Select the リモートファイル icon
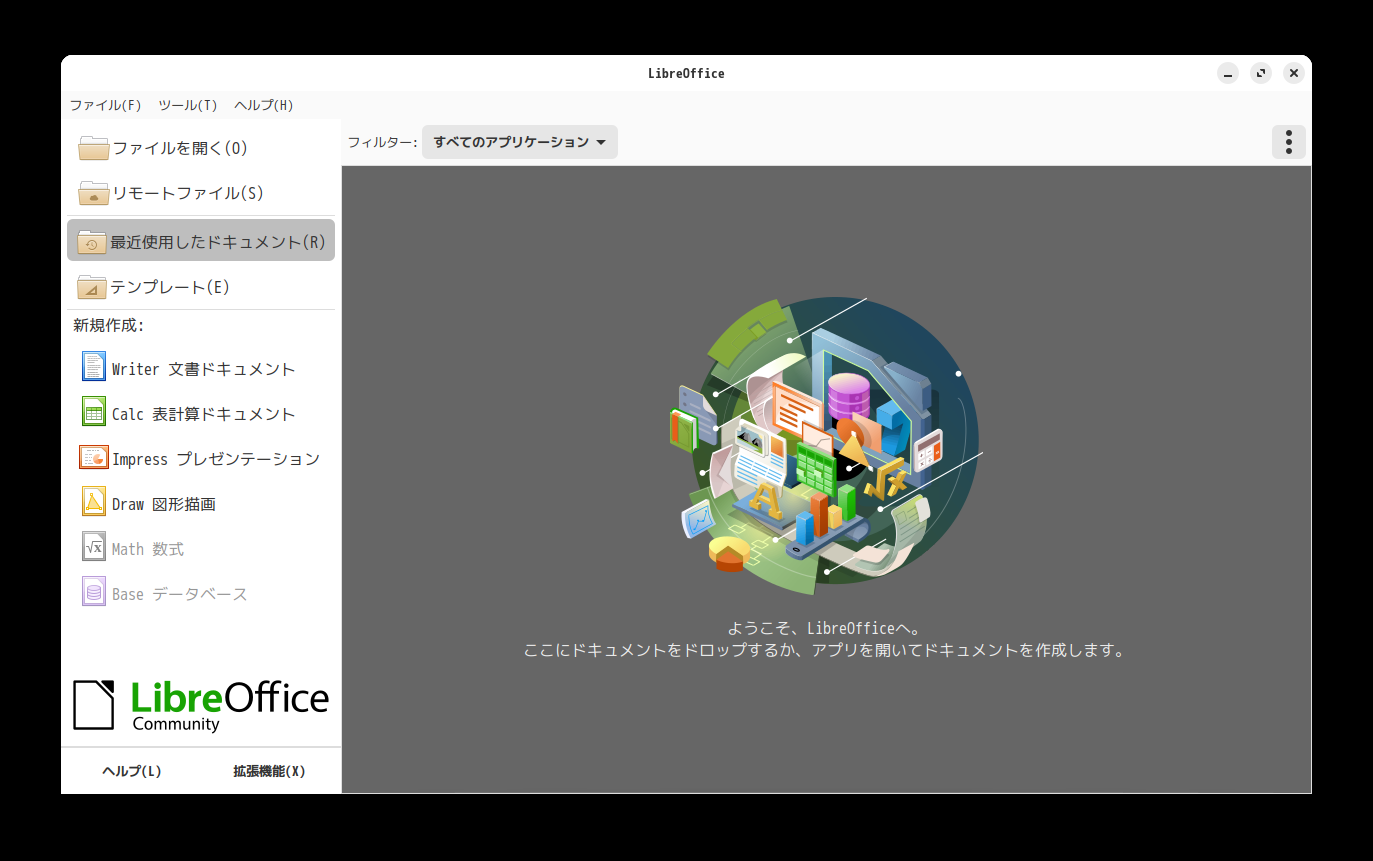Viewport: 1373px width, 861px height. click(91, 192)
